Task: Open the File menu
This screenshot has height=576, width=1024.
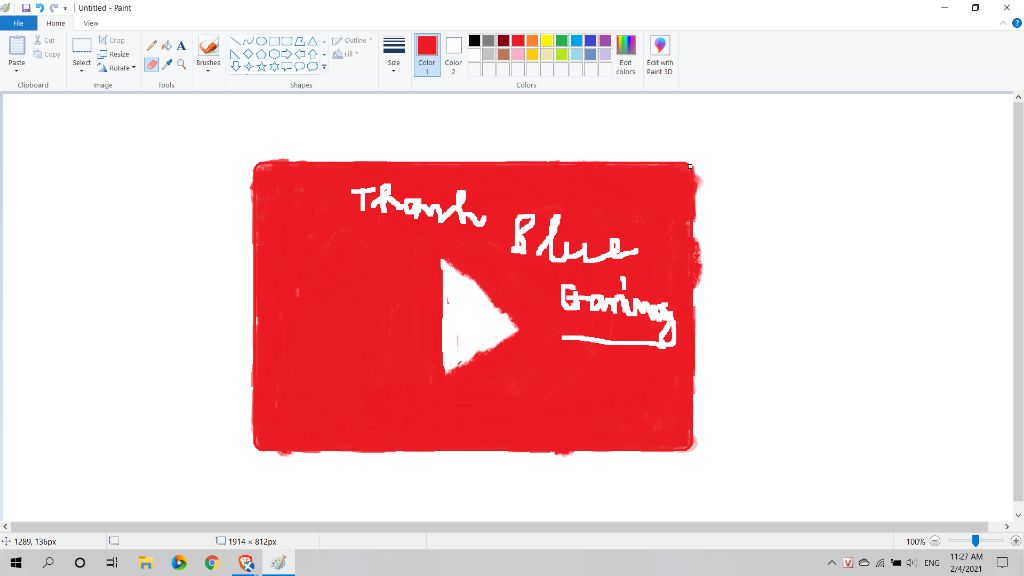Action: (x=18, y=23)
